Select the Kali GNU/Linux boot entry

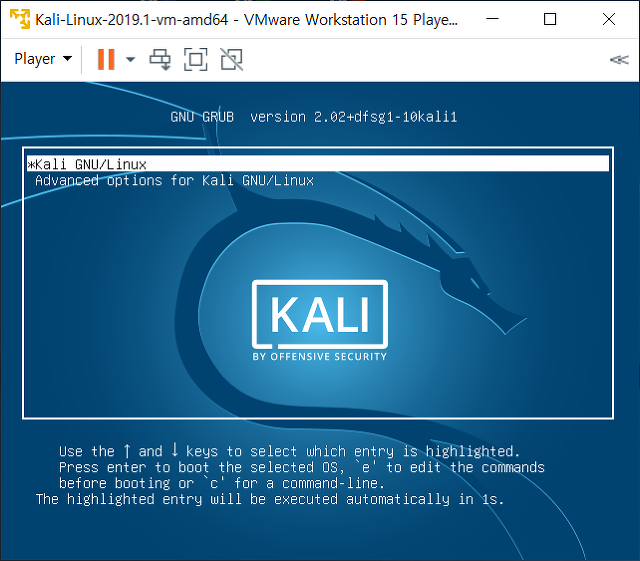[x=318, y=164]
